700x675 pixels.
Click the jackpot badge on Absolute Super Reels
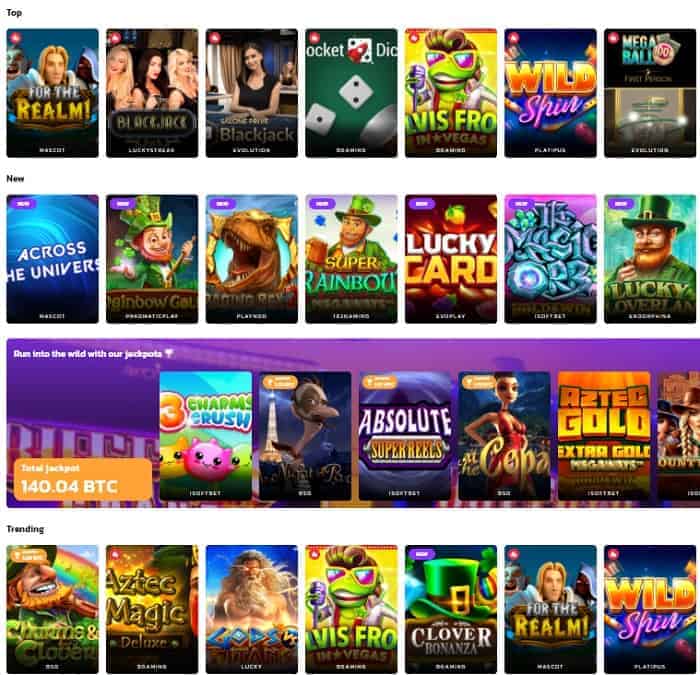coord(379,382)
